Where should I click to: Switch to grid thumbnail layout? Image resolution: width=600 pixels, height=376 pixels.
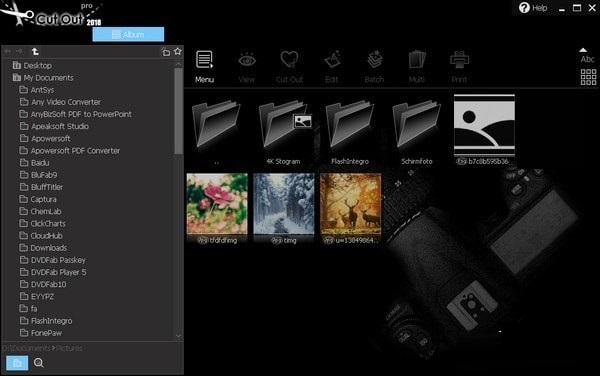pyautogui.click(x=588, y=77)
